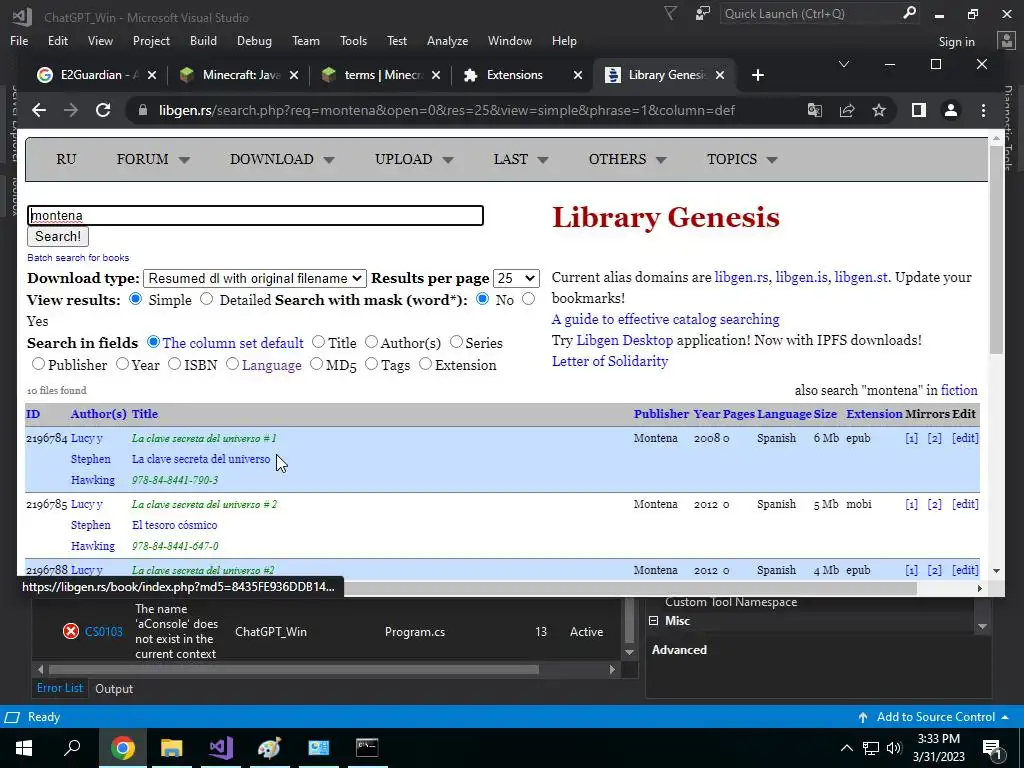This screenshot has height=768, width=1024.
Task: Select Series search field radio
Action: (x=456, y=342)
